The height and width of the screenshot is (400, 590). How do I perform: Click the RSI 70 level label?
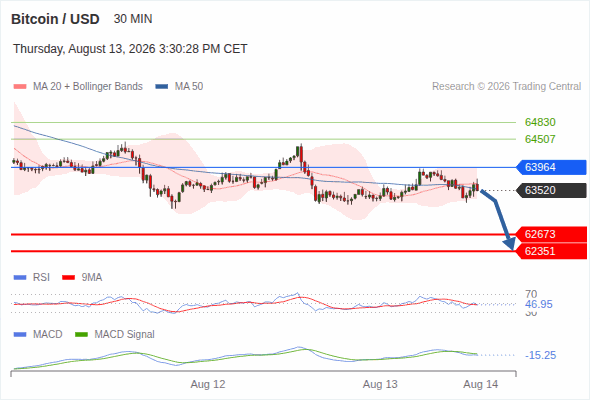point(531,294)
